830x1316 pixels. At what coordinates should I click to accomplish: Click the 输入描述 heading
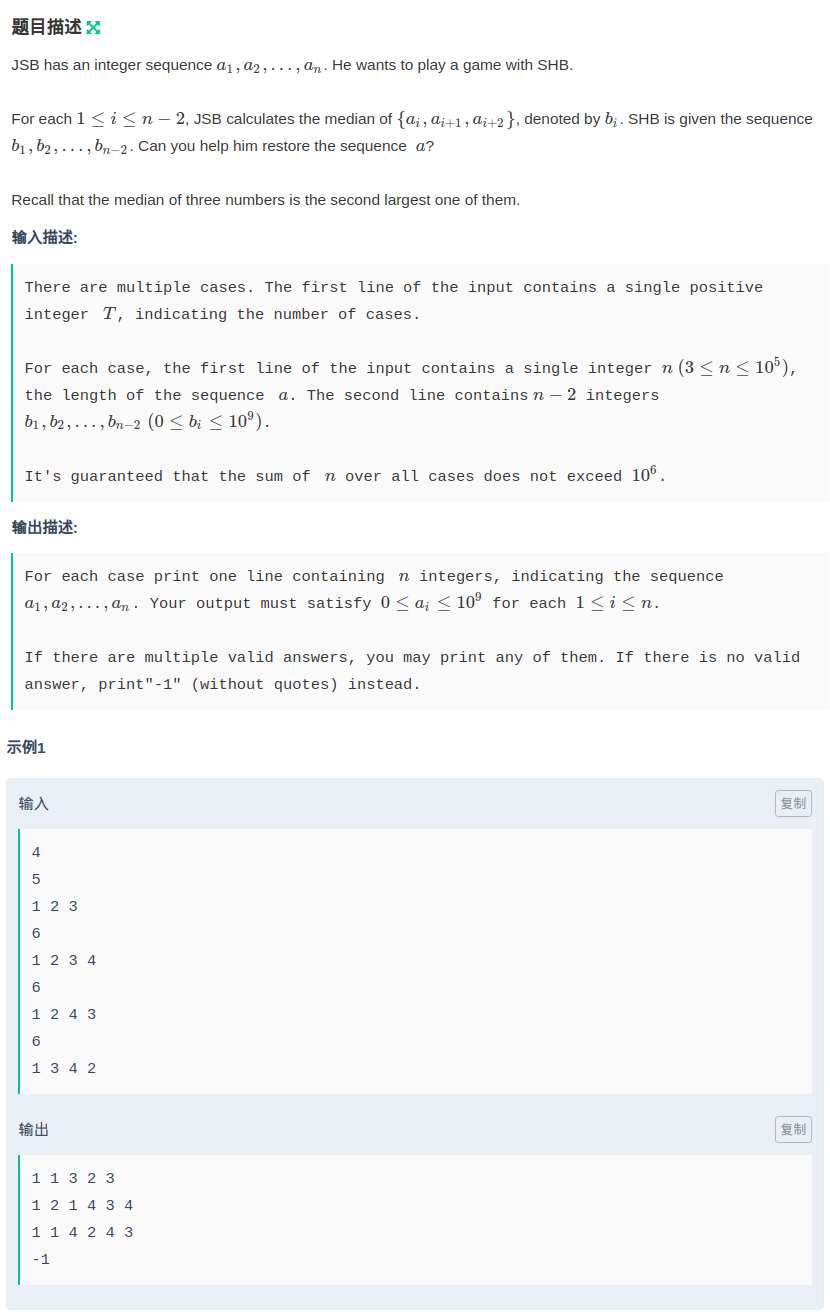coord(44,237)
